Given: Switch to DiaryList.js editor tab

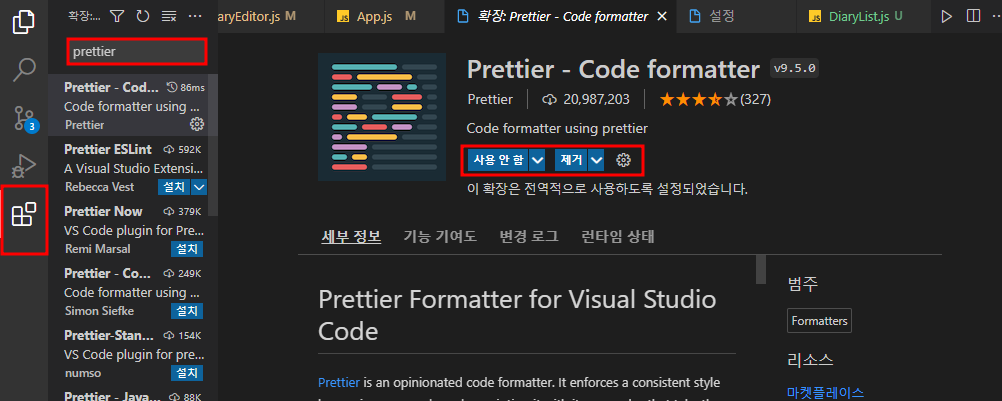Looking at the screenshot, I should [863, 17].
